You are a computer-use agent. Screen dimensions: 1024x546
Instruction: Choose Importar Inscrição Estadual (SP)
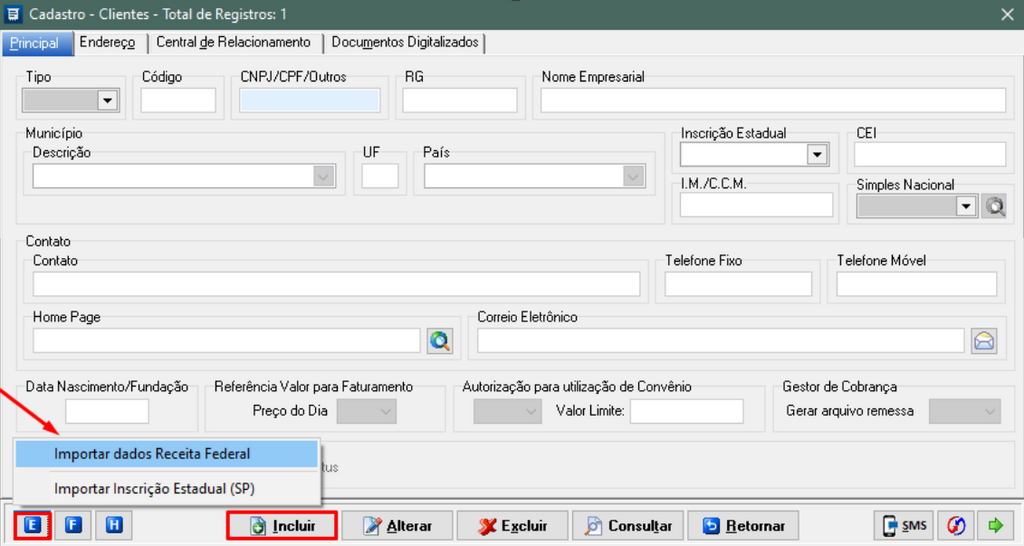pos(155,489)
